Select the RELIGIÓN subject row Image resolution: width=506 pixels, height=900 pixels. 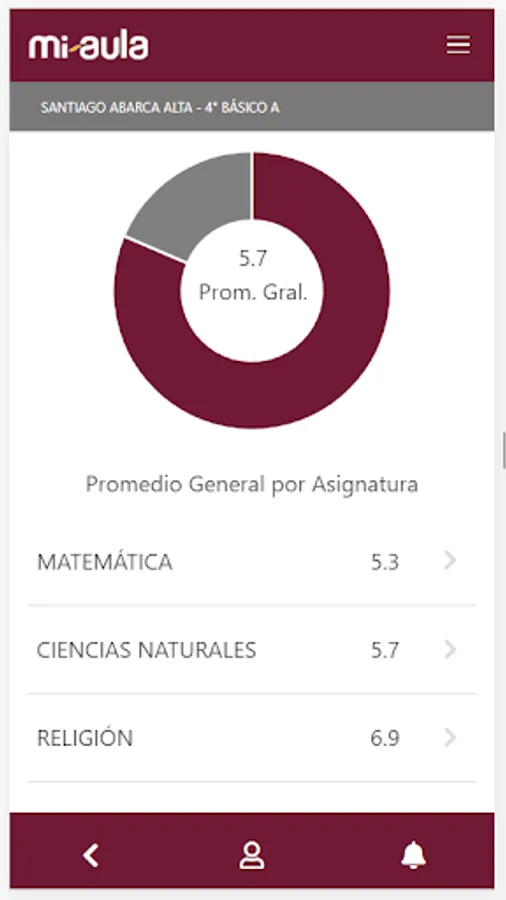(252, 738)
